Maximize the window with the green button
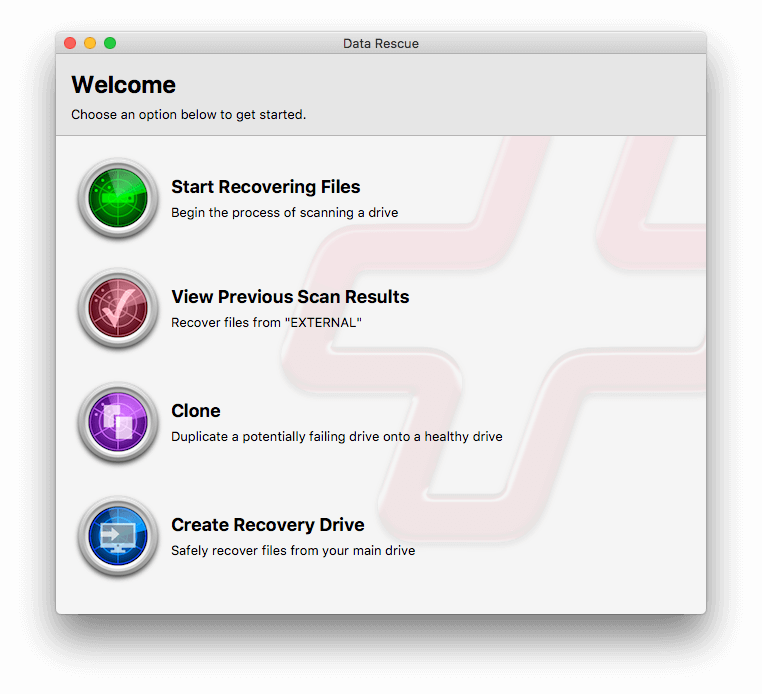Screen dimensions: 762x694 [110, 43]
